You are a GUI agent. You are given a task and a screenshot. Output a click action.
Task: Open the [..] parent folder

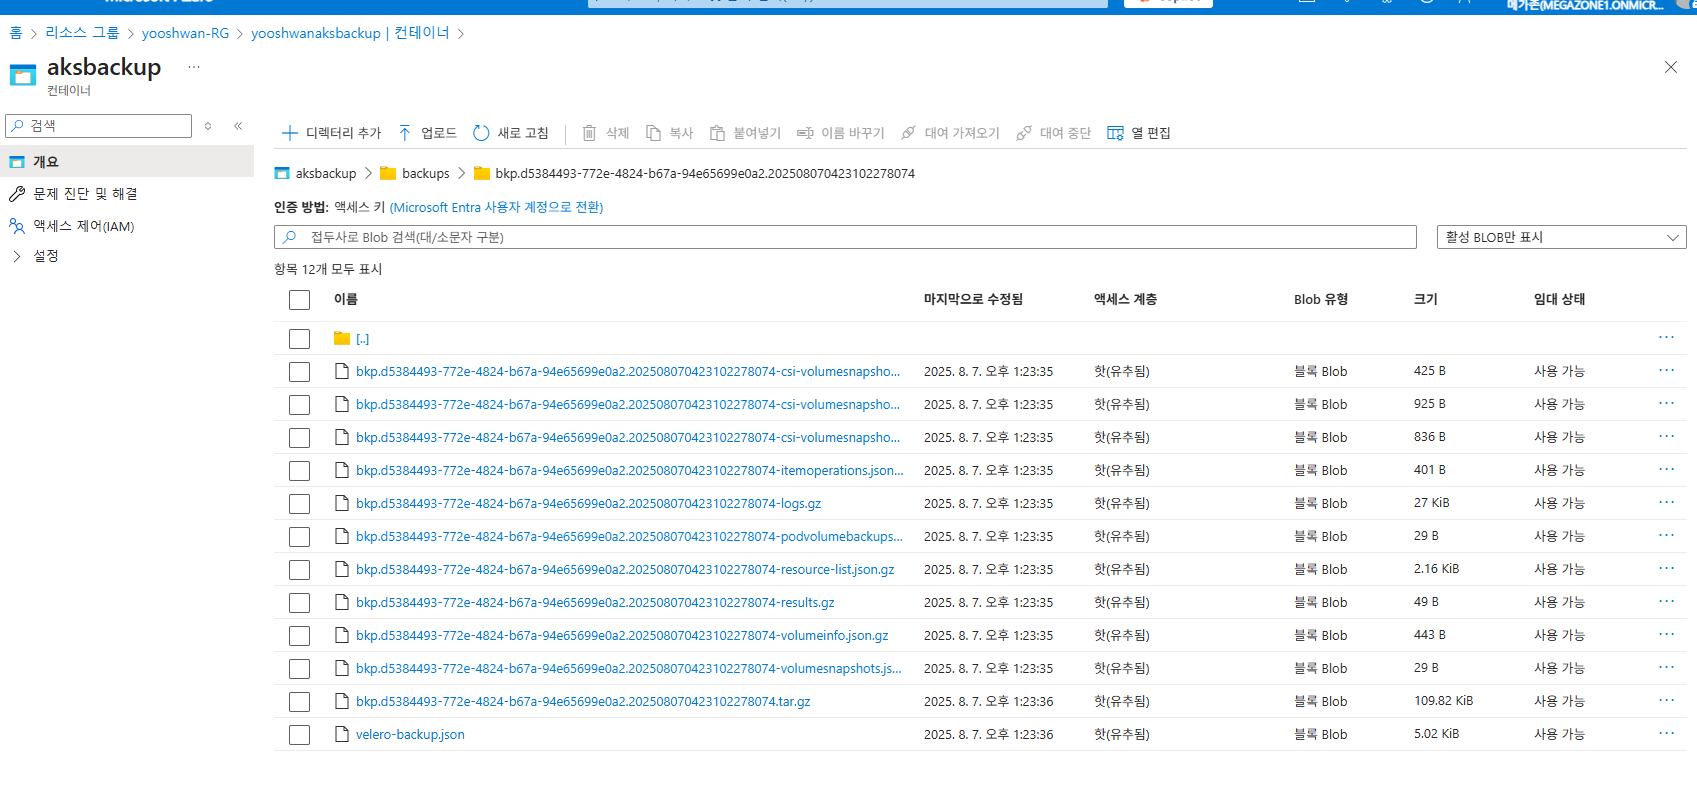pyautogui.click(x=362, y=339)
